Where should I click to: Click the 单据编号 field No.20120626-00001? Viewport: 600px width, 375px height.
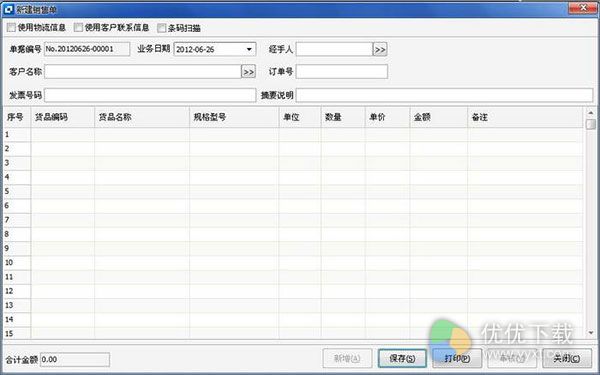pyautogui.click(x=87, y=49)
